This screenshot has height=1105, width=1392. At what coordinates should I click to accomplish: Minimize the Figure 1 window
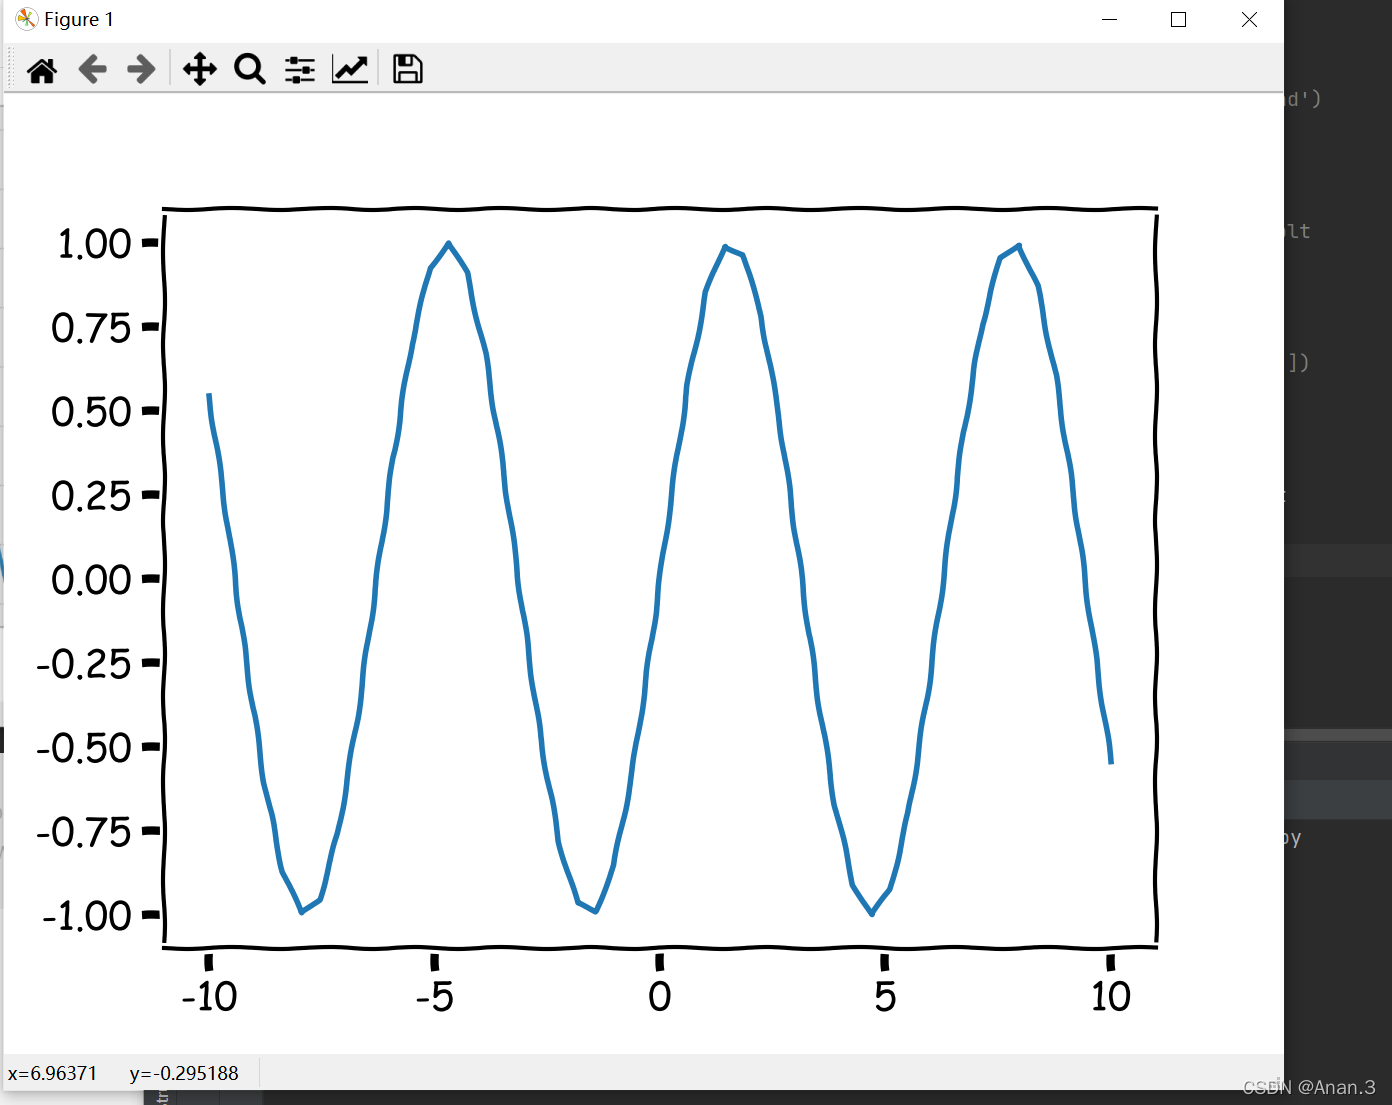(x=1109, y=20)
